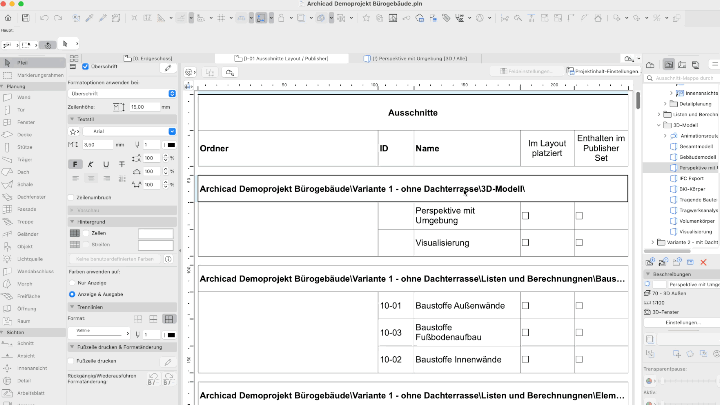The height and width of the screenshot is (405, 720).
Task: Select the Schnitt tool in Sichten
Action: click(22, 343)
